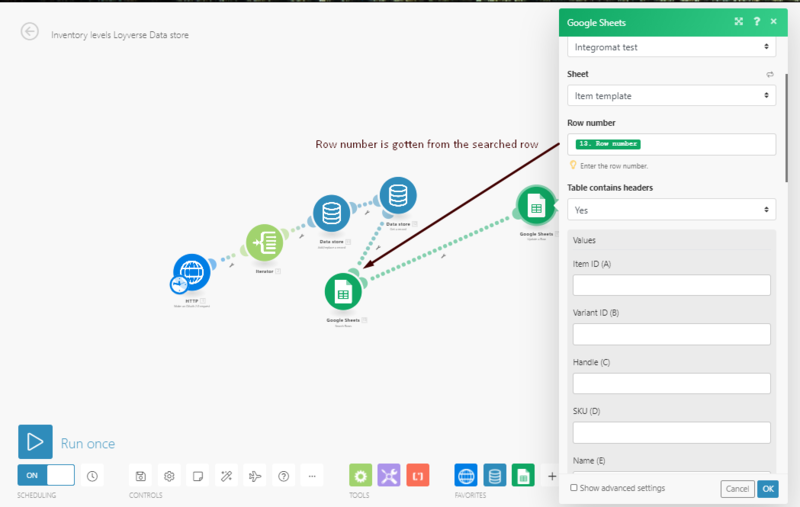Click the Item ID (A) input field
Viewport: 800px width, 507px height.
click(x=671, y=285)
